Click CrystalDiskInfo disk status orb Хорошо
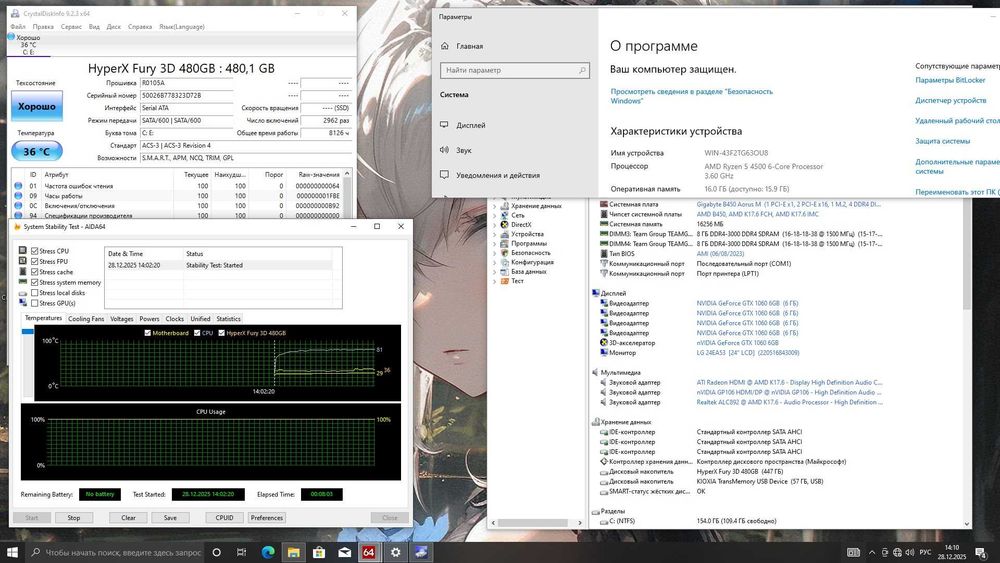 [x=11, y=37]
